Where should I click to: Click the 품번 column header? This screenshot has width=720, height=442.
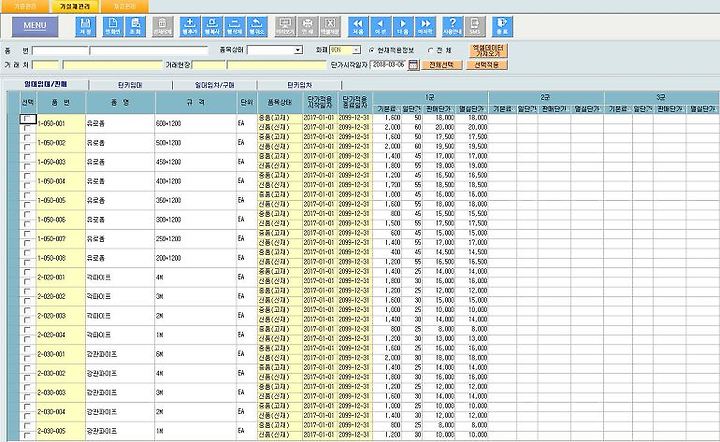click(61, 102)
